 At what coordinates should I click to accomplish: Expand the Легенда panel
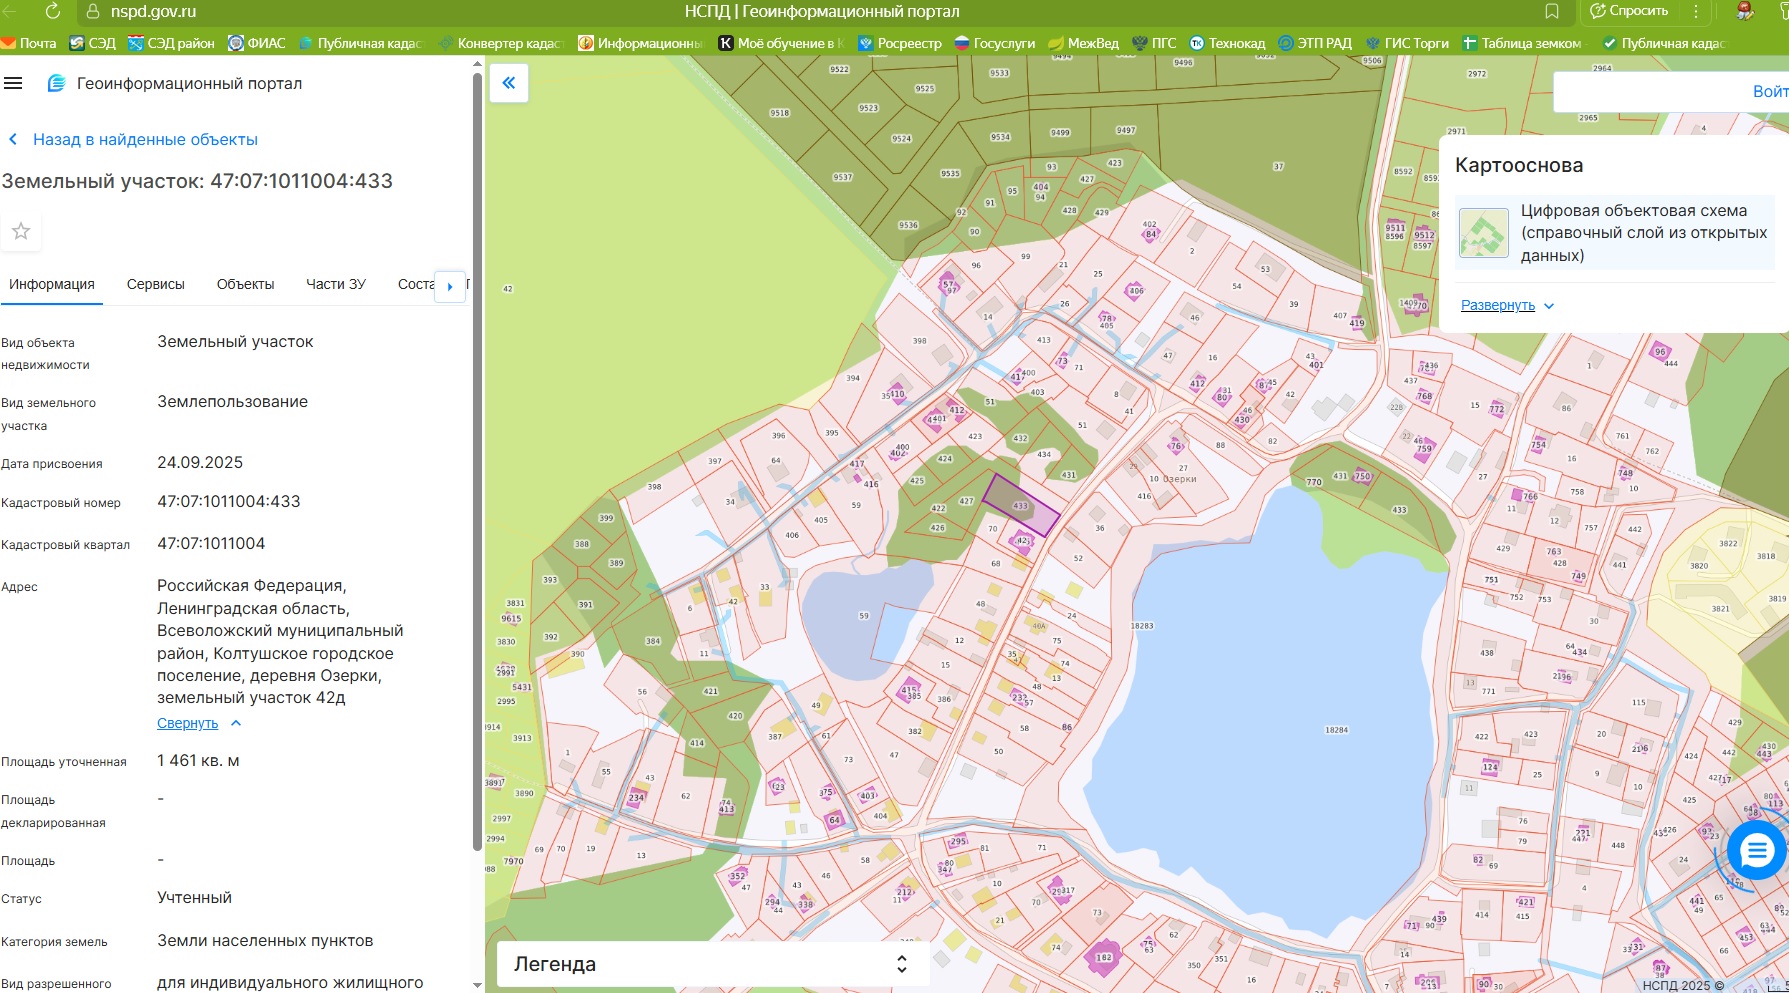coord(901,964)
